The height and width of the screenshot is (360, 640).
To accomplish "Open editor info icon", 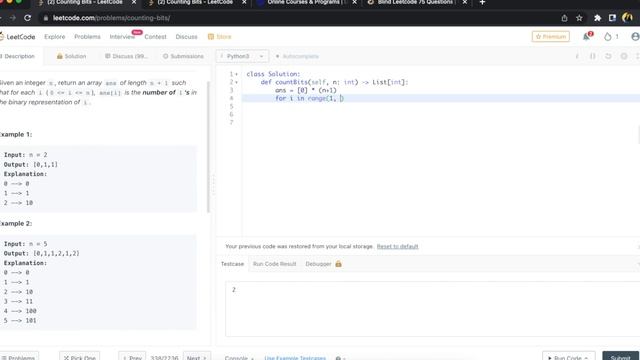I will [x=577, y=56].
